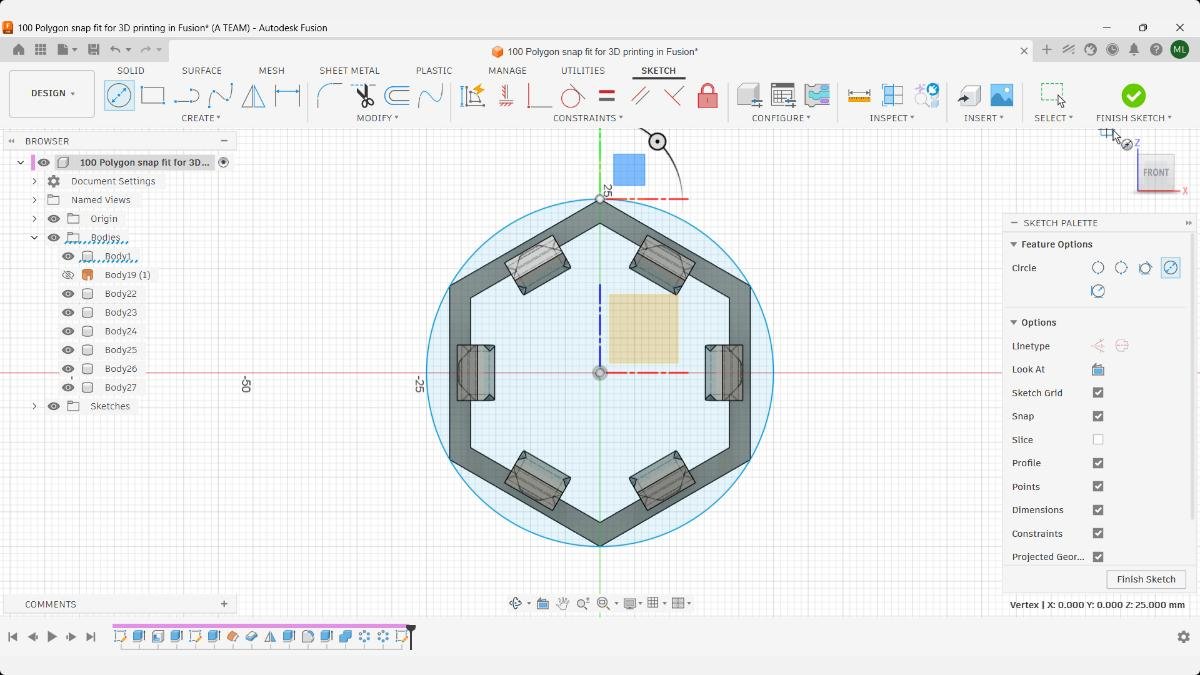Click the Look At icon in Sketch Palette
Viewport: 1200px width, 675px height.
(1098, 369)
